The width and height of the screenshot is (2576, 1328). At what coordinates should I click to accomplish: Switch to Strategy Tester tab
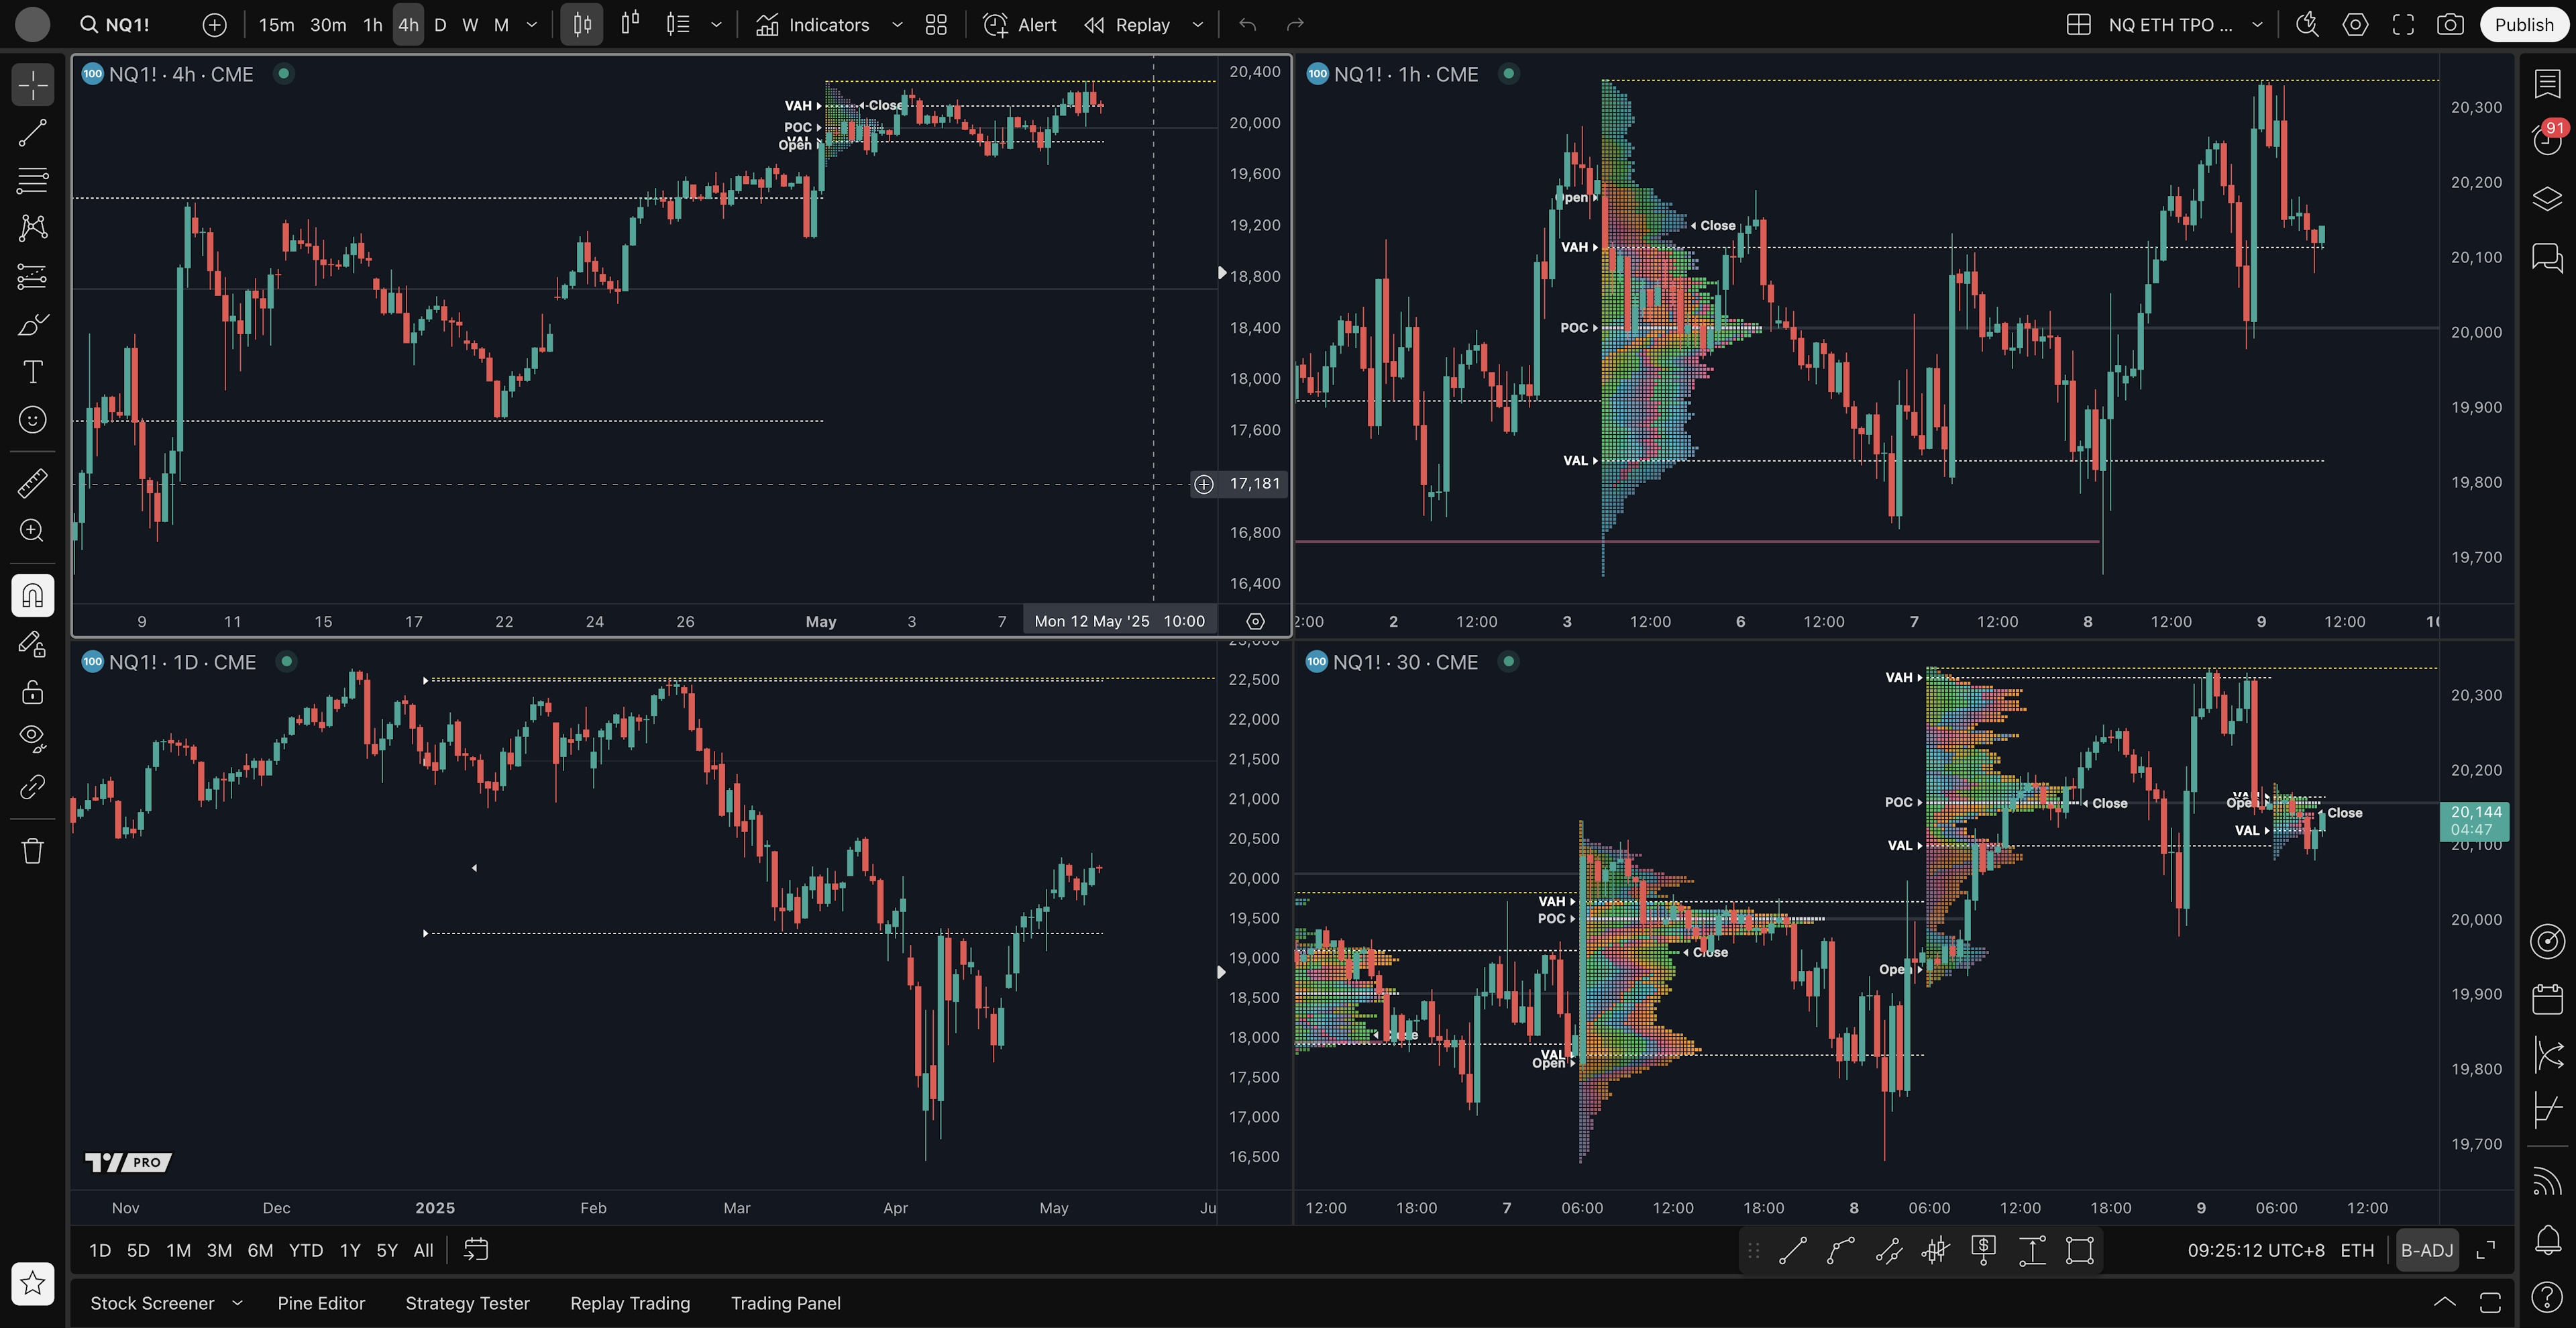tap(467, 1303)
